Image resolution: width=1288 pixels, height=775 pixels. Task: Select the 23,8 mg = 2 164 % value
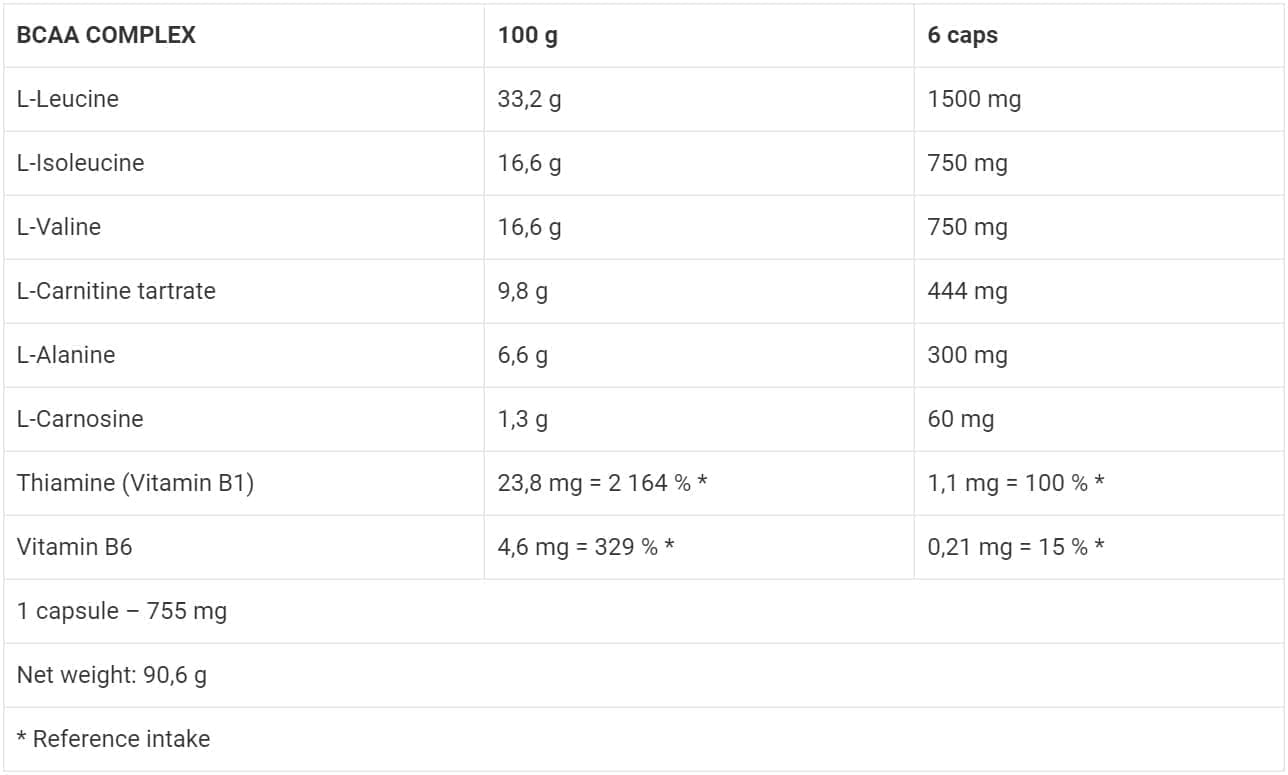point(602,483)
